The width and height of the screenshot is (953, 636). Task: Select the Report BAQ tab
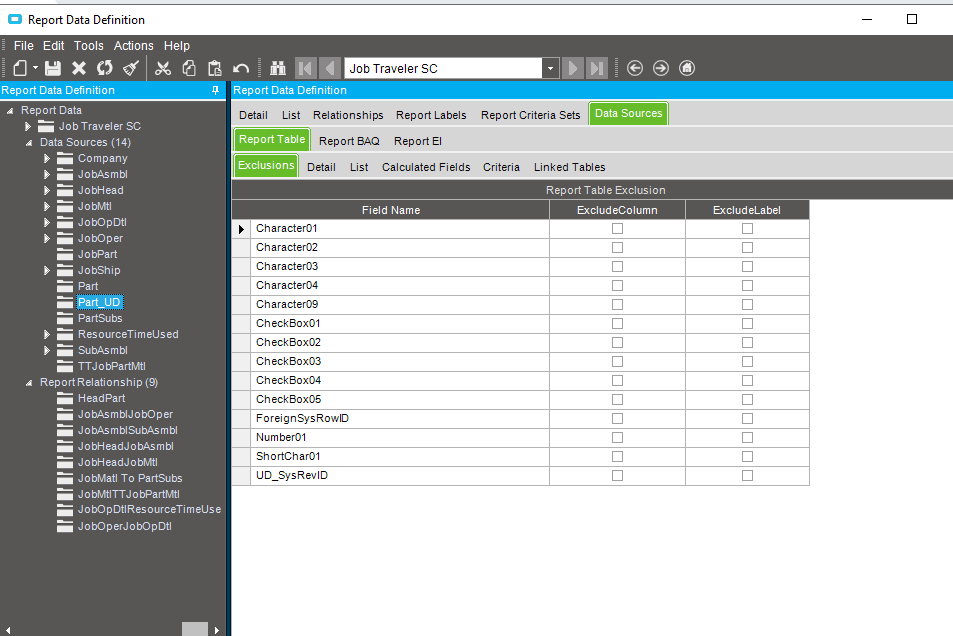coord(349,141)
